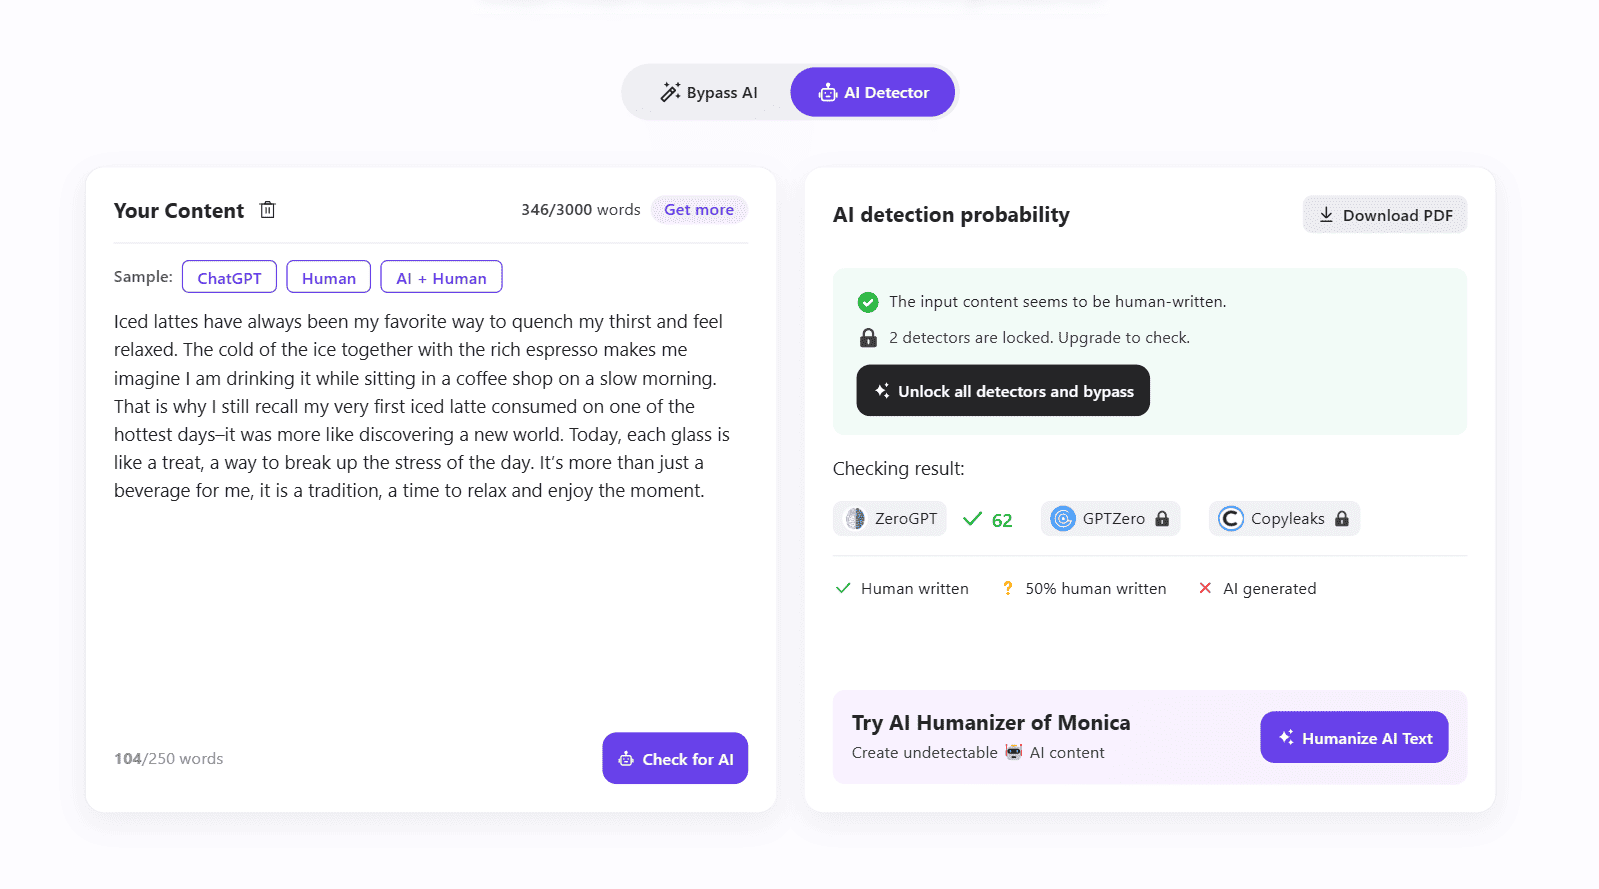The height and width of the screenshot is (889, 1599).
Task: Load the AI + Human sample
Action: click(441, 278)
